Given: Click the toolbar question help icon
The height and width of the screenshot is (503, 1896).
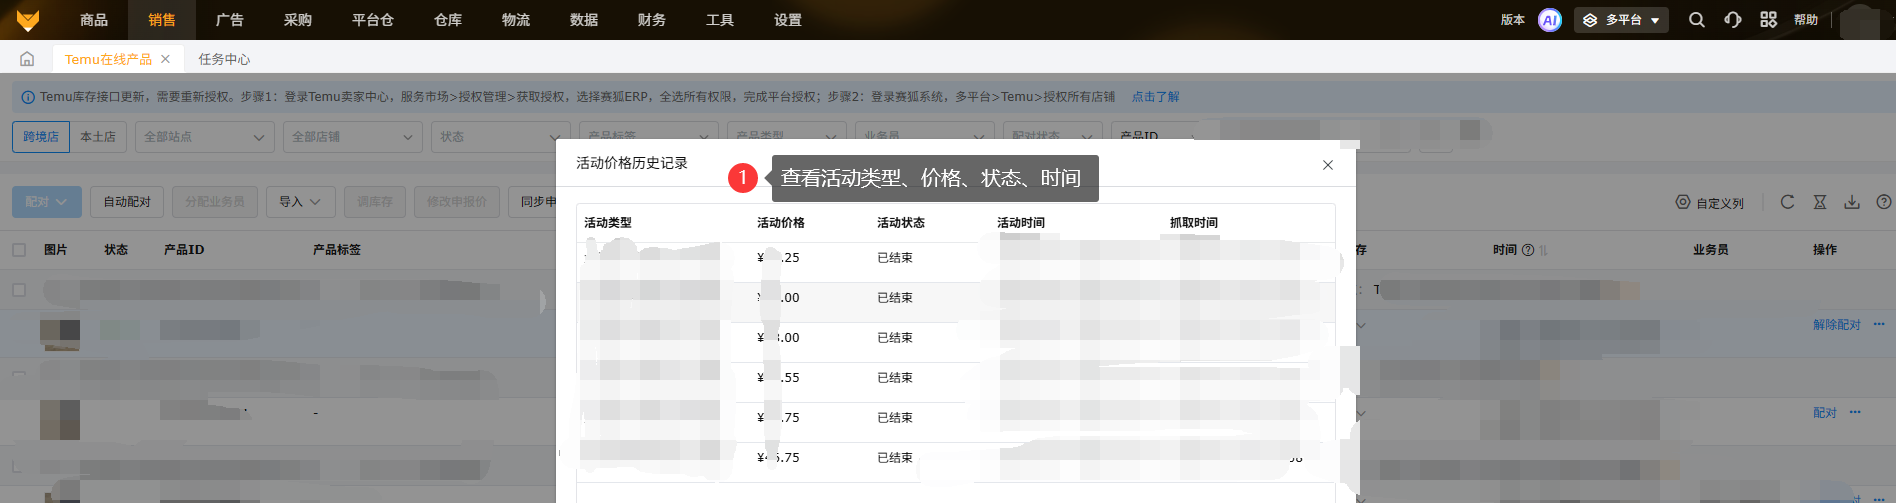Looking at the screenshot, I should [x=1884, y=202].
